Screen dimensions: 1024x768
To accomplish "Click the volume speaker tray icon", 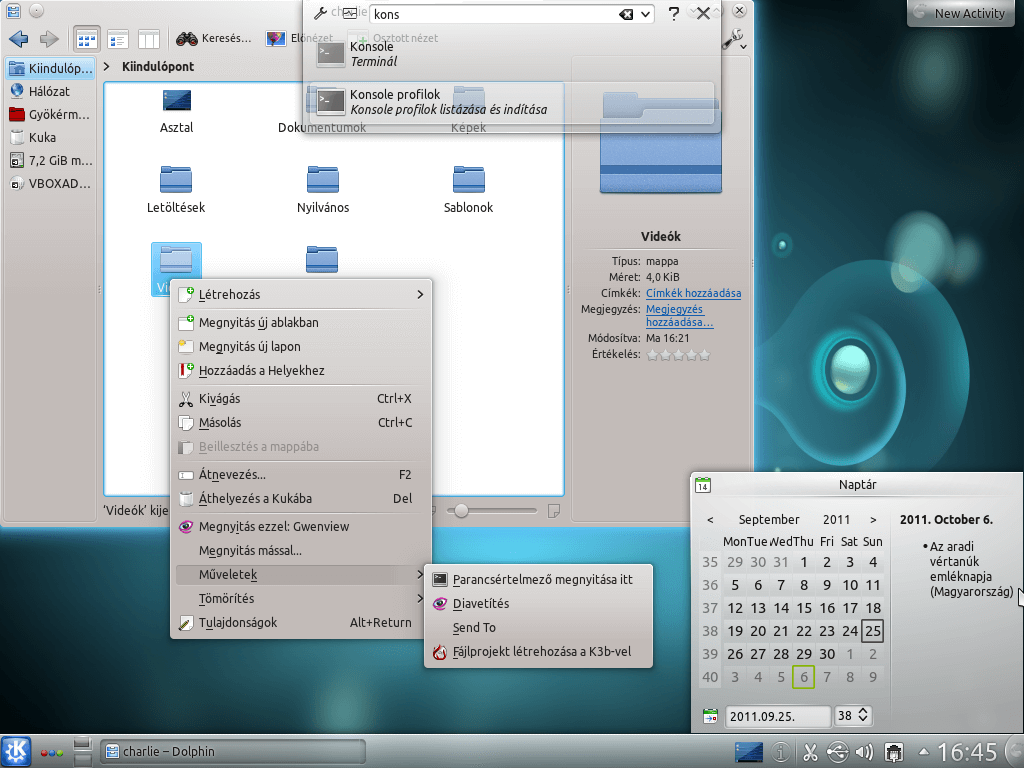I will pyautogui.click(x=865, y=752).
